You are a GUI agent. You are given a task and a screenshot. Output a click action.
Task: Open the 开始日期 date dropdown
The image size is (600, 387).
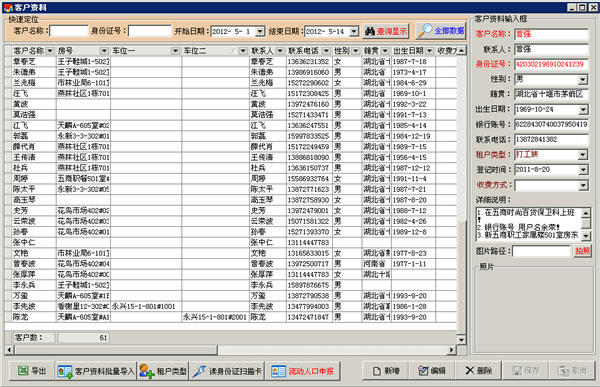(x=260, y=31)
